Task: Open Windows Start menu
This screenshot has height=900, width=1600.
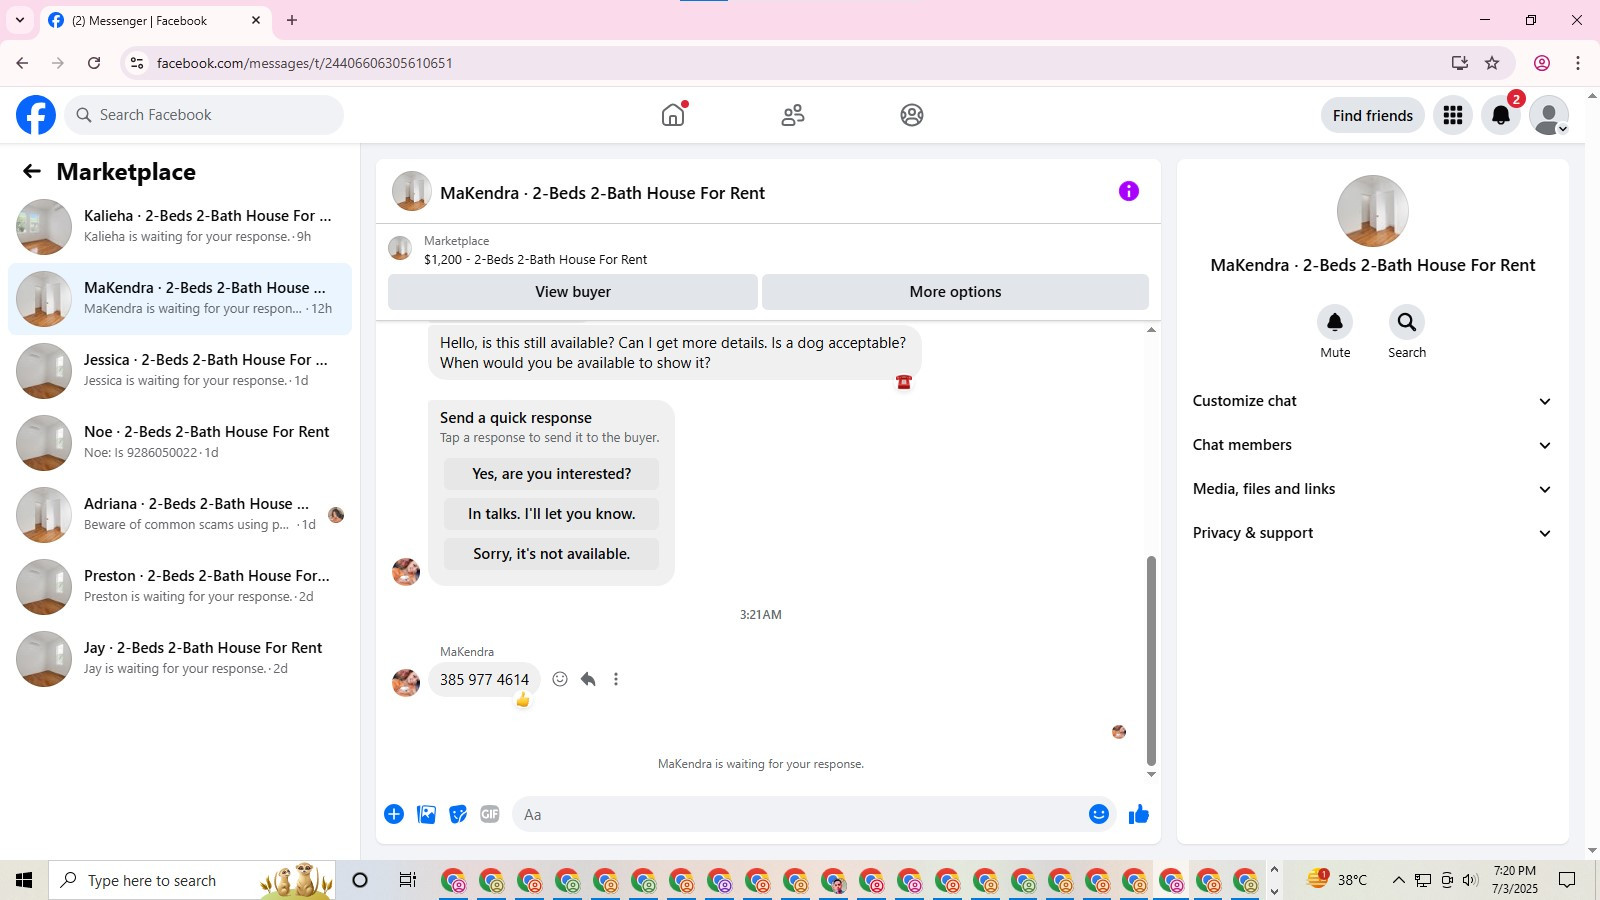Action: click(24, 880)
